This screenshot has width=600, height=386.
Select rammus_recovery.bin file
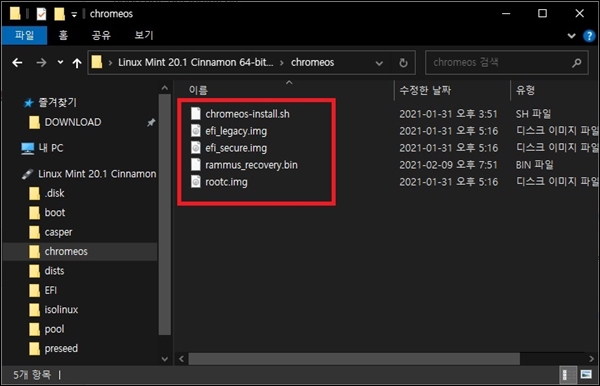[x=251, y=165]
